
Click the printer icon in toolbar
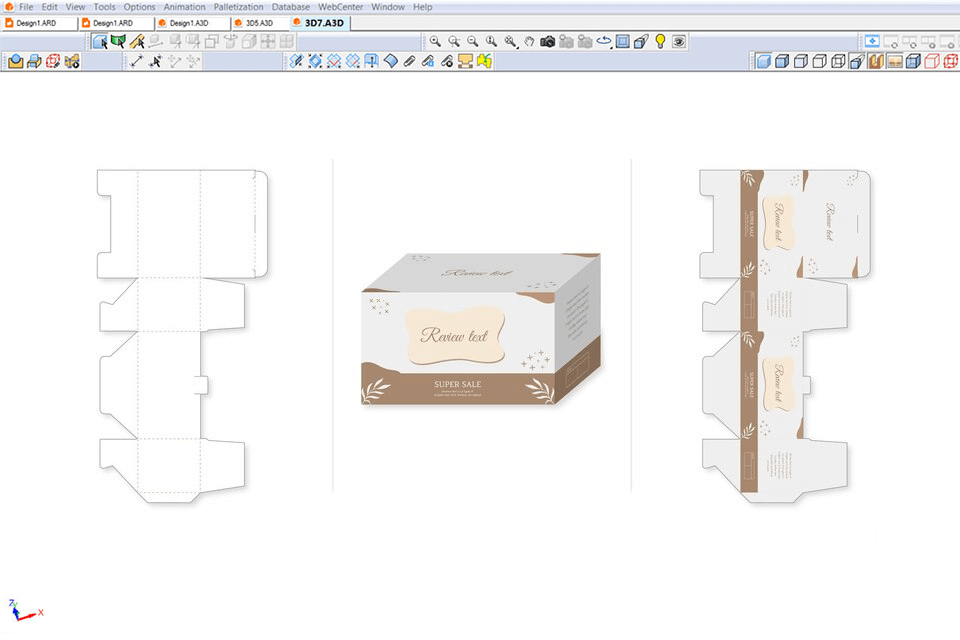(x=34, y=61)
